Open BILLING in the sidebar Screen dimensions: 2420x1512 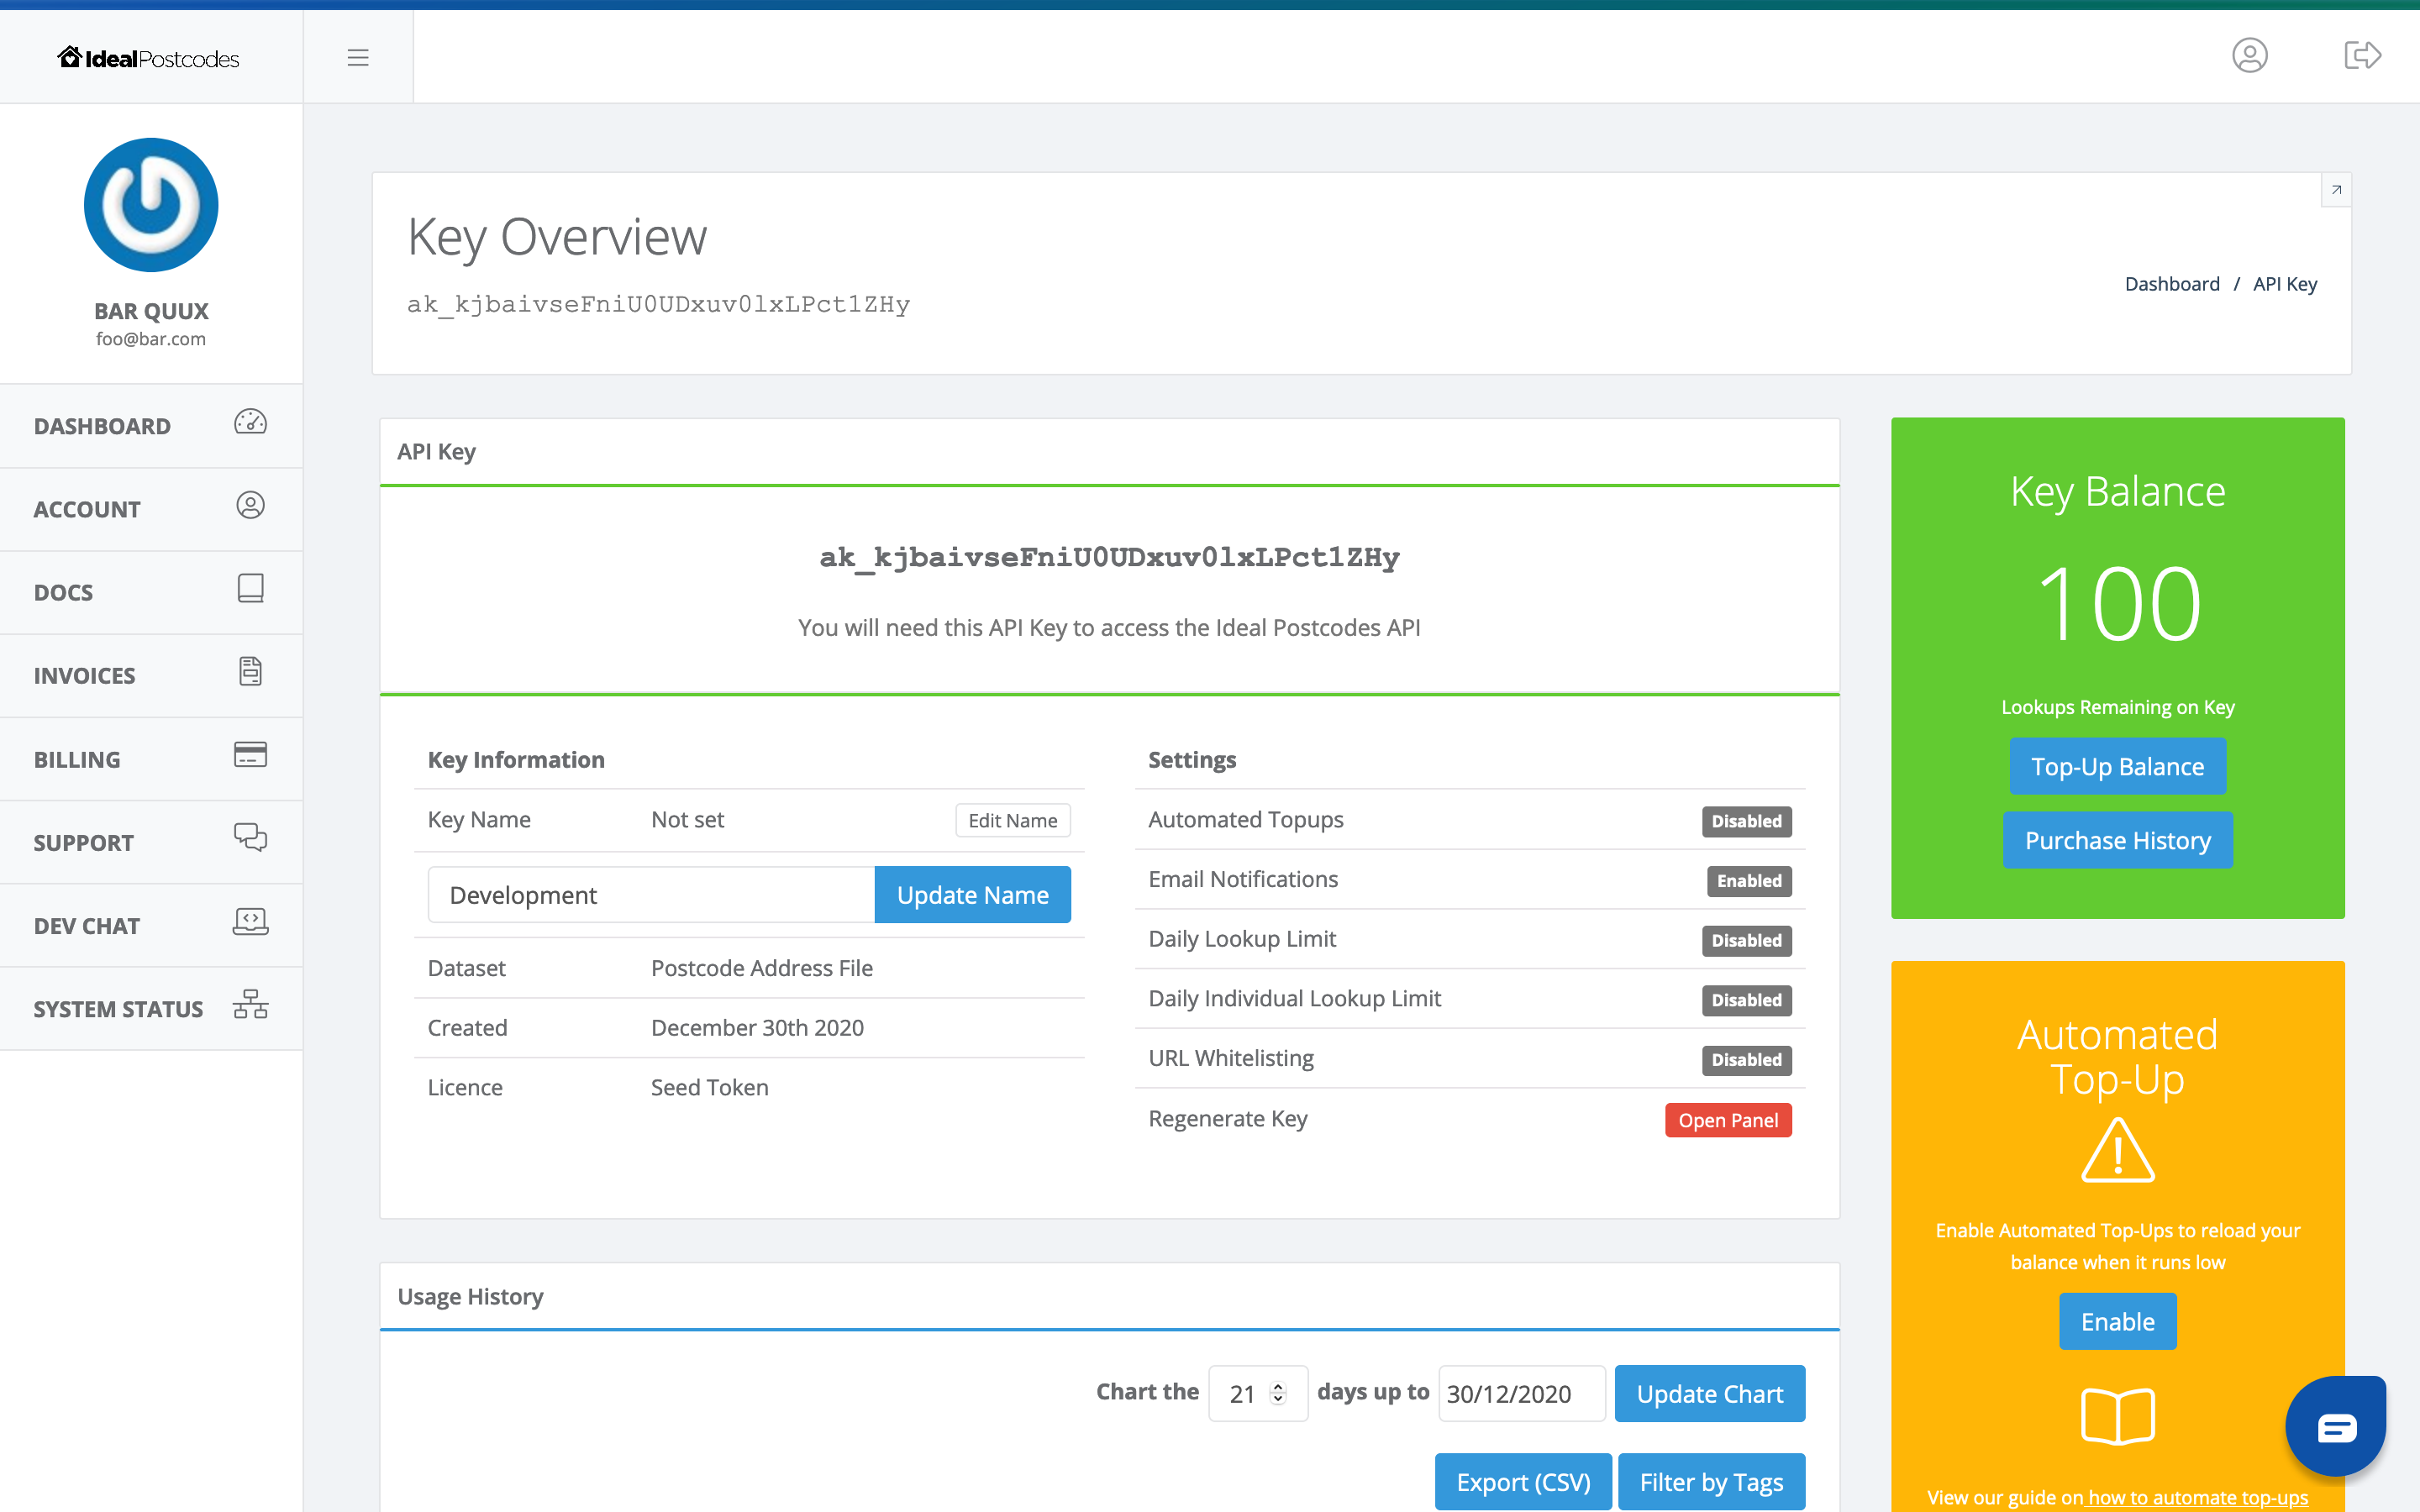tap(151, 759)
